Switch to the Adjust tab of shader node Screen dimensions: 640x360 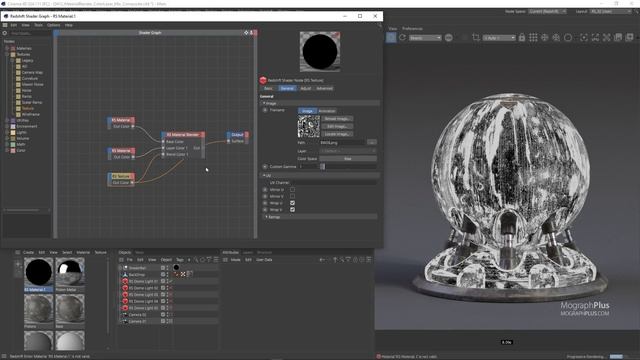tap(306, 88)
